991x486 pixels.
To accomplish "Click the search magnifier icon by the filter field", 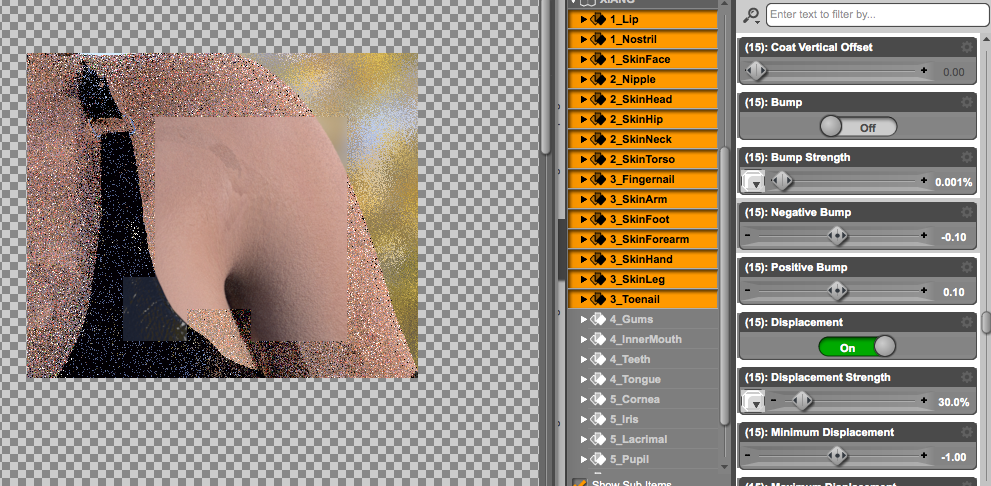I will [x=752, y=15].
